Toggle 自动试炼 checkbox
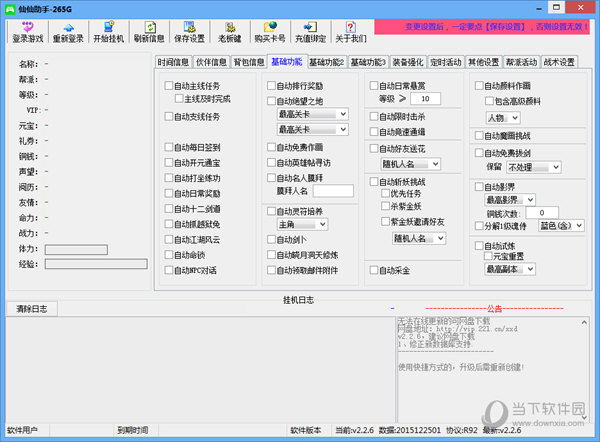The width and height of the screenshot is (600, 442). [479, 245]
